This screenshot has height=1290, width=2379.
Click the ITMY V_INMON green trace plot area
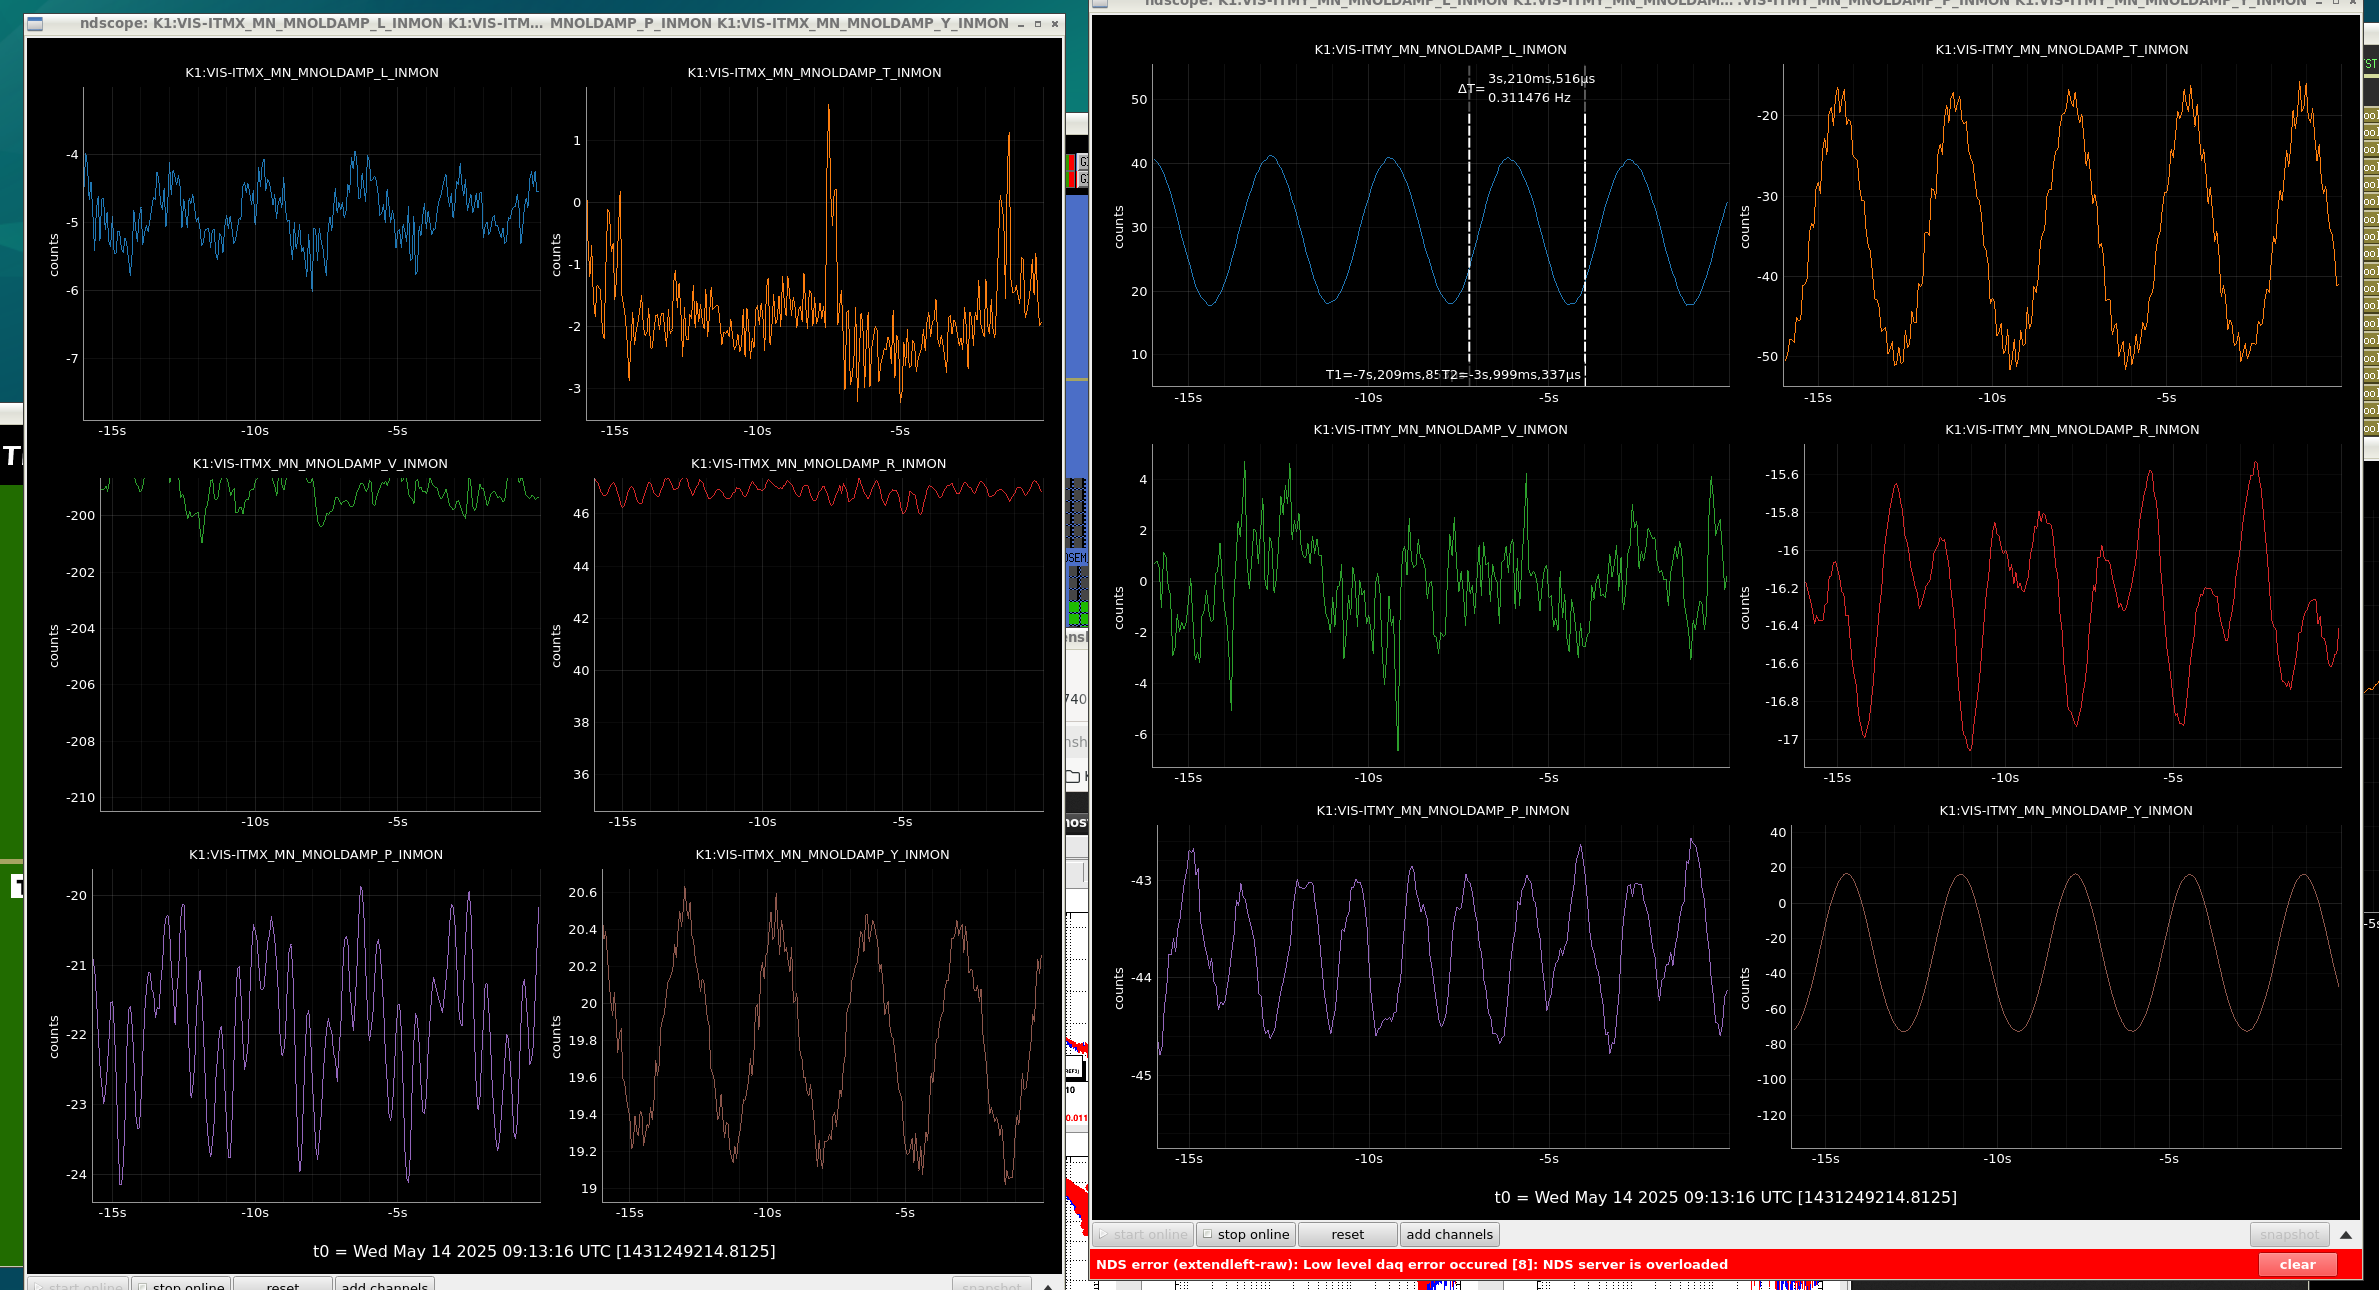[x=1440, y=606]
